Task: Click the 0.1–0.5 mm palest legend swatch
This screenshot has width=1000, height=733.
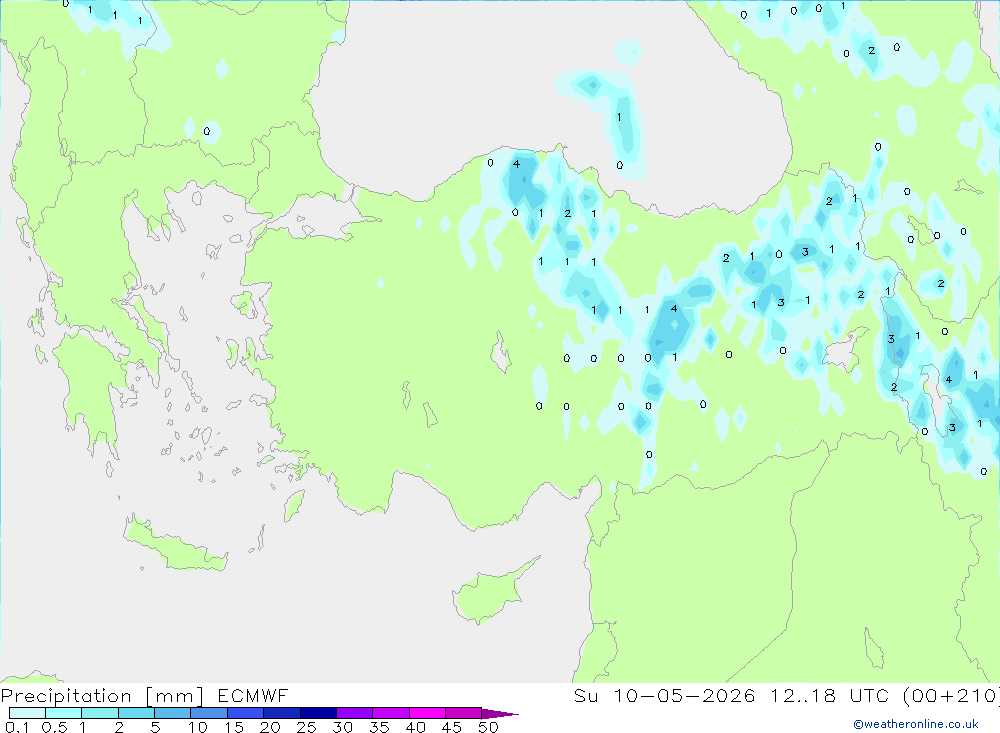Action: pos(27,713)
